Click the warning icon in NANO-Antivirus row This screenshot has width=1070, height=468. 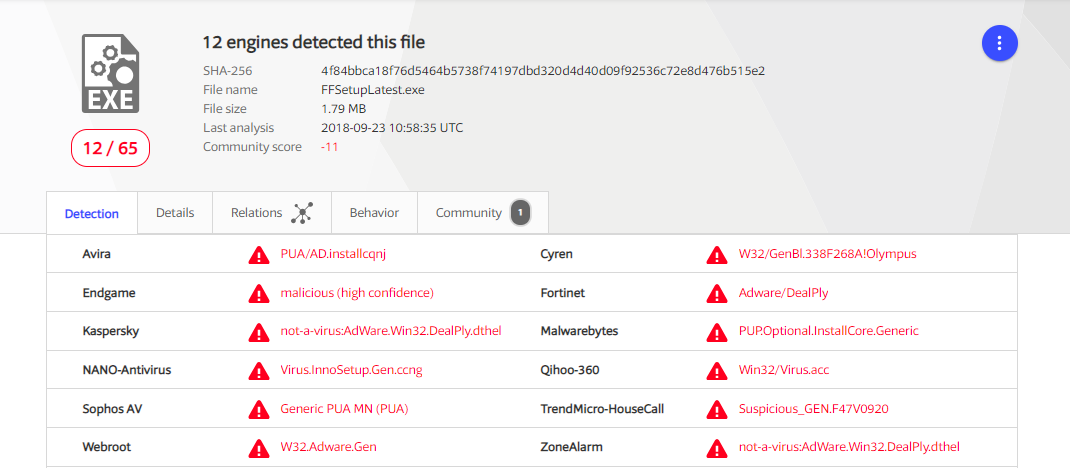(259, 370)
